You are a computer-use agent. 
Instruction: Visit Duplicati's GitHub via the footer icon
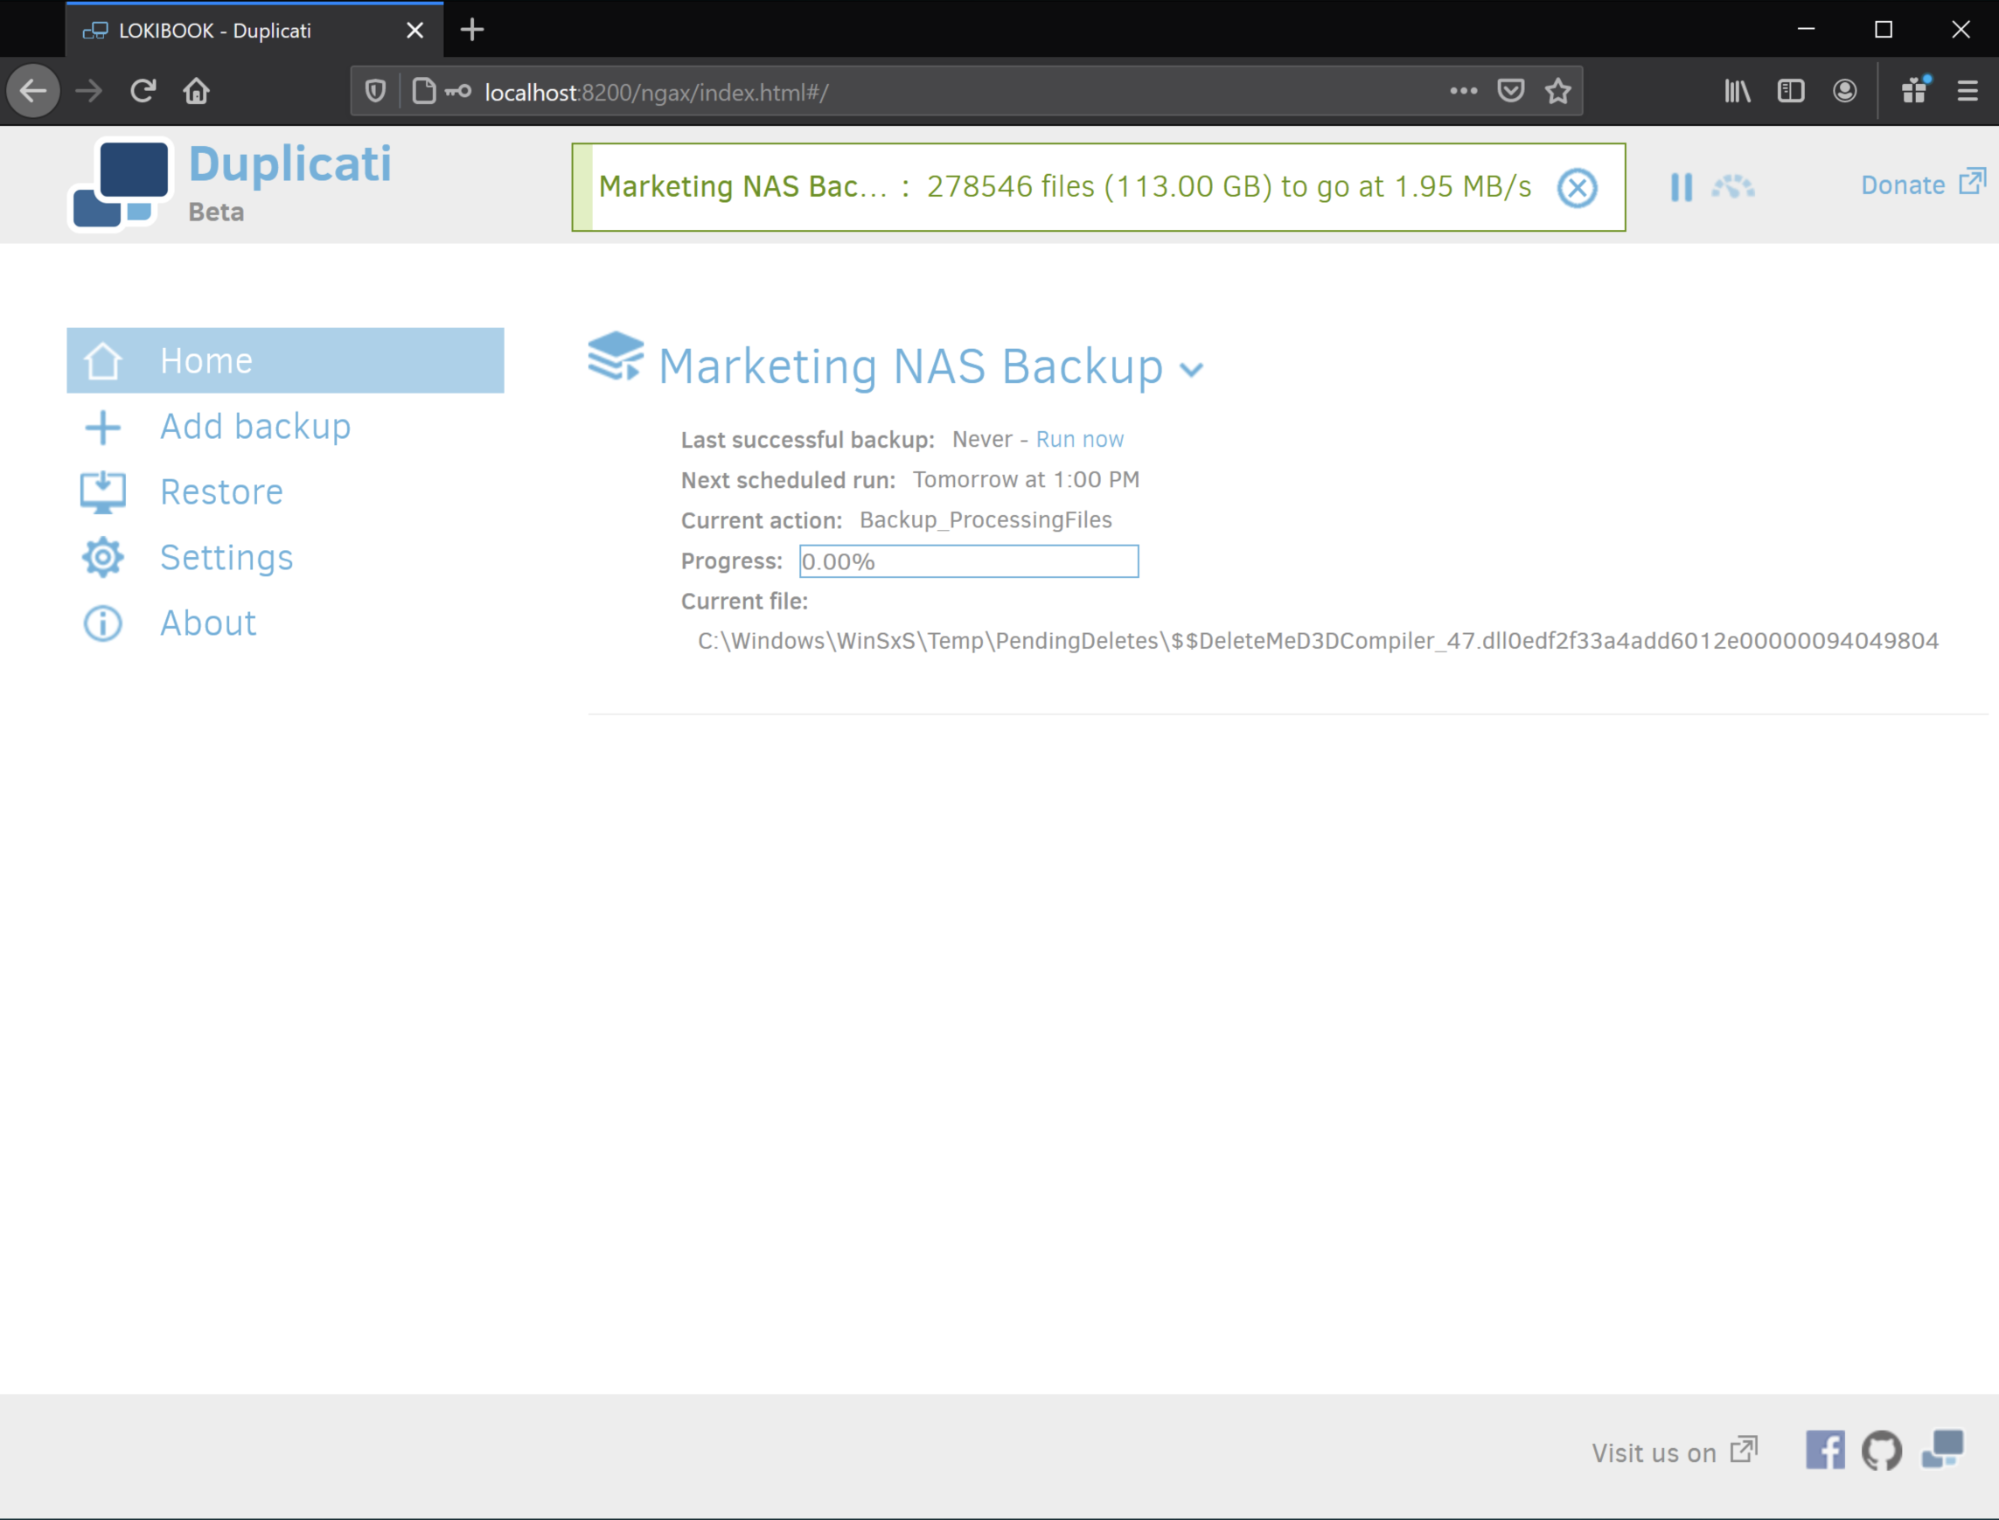point(1882,1451)
